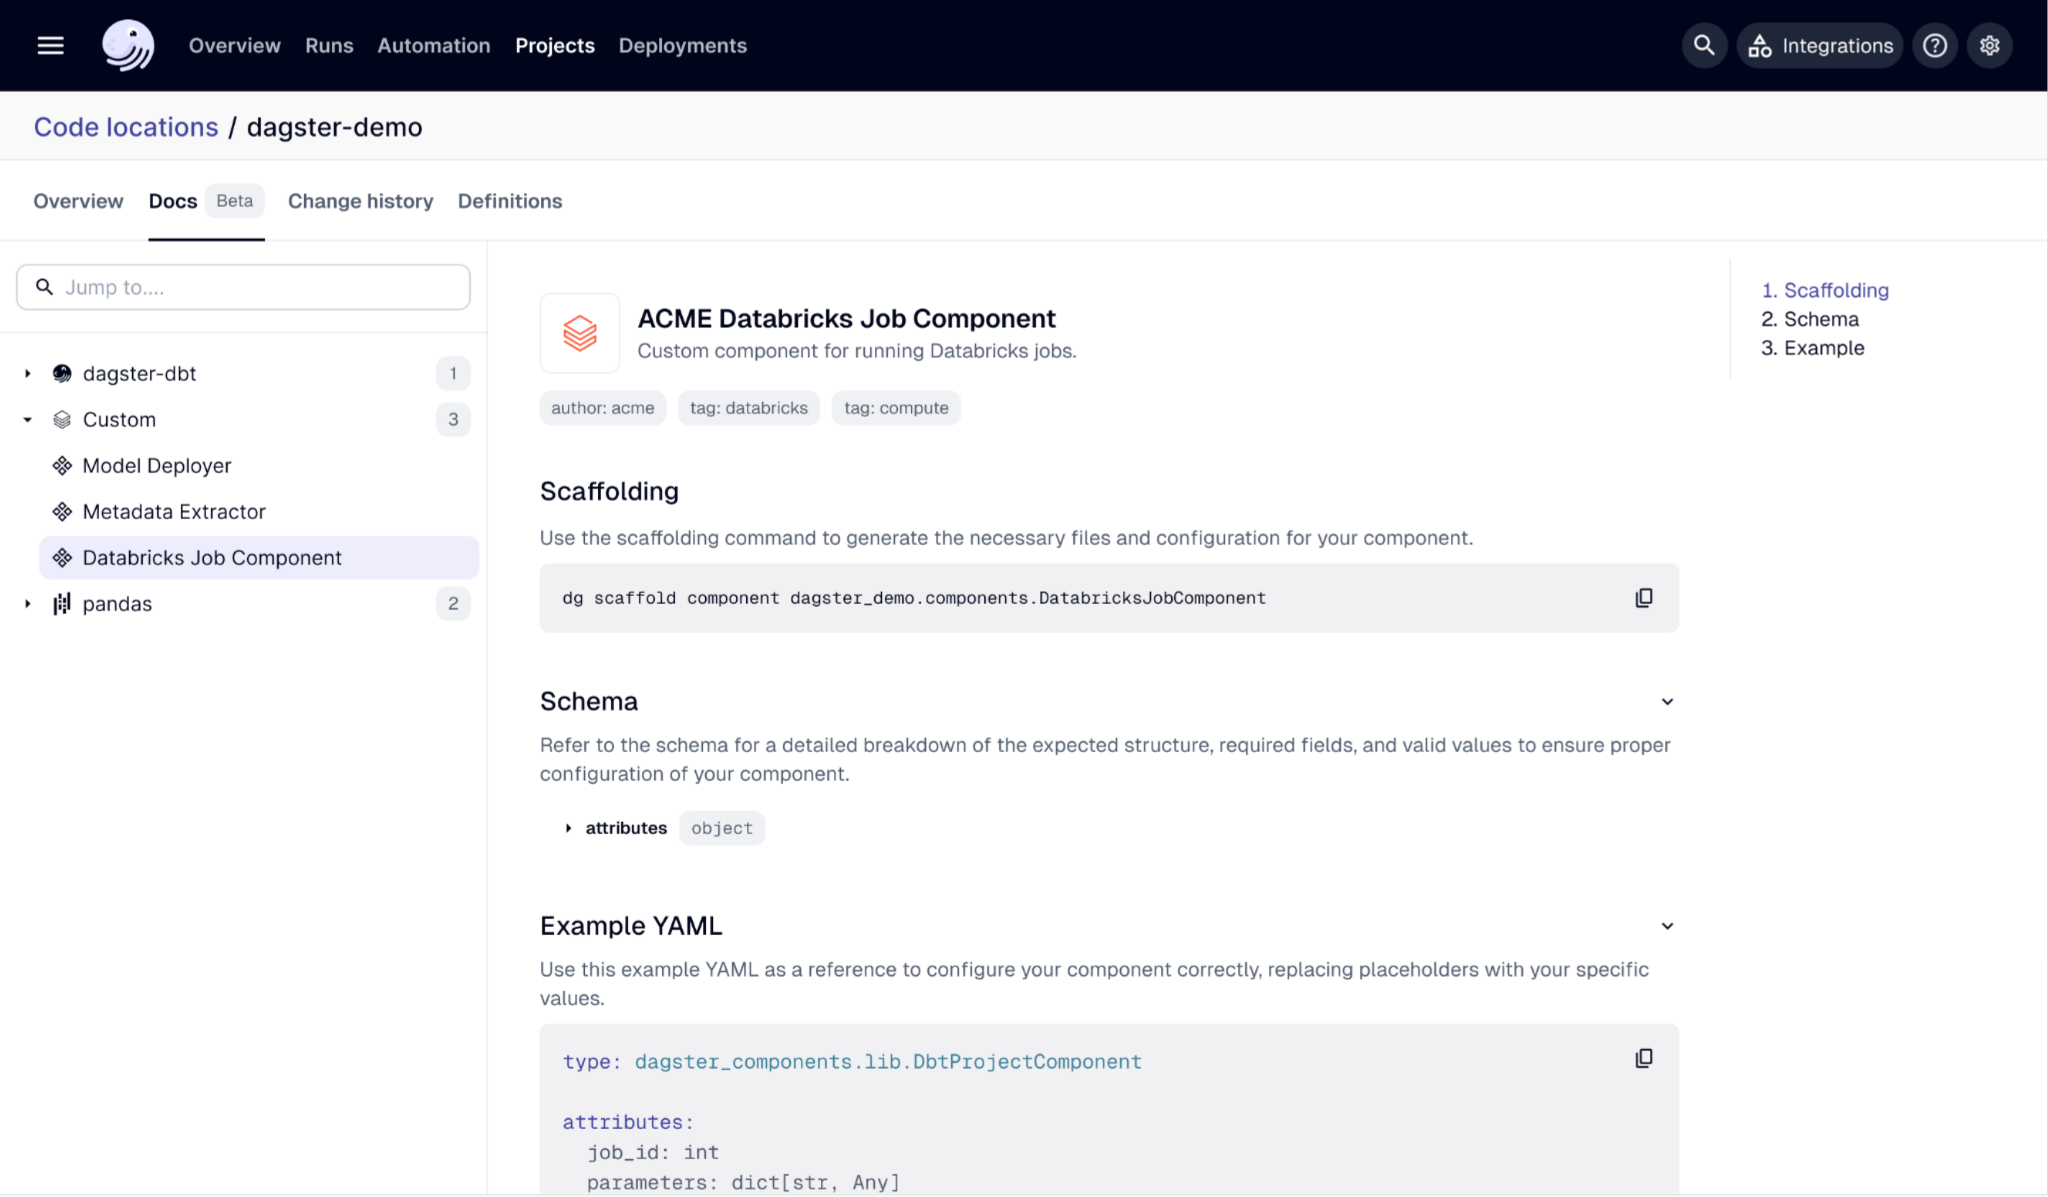This screenshot has width=2048, height=1197.
Task: Collapse the Example YAML section chevron
Action: pos(1667,926)
